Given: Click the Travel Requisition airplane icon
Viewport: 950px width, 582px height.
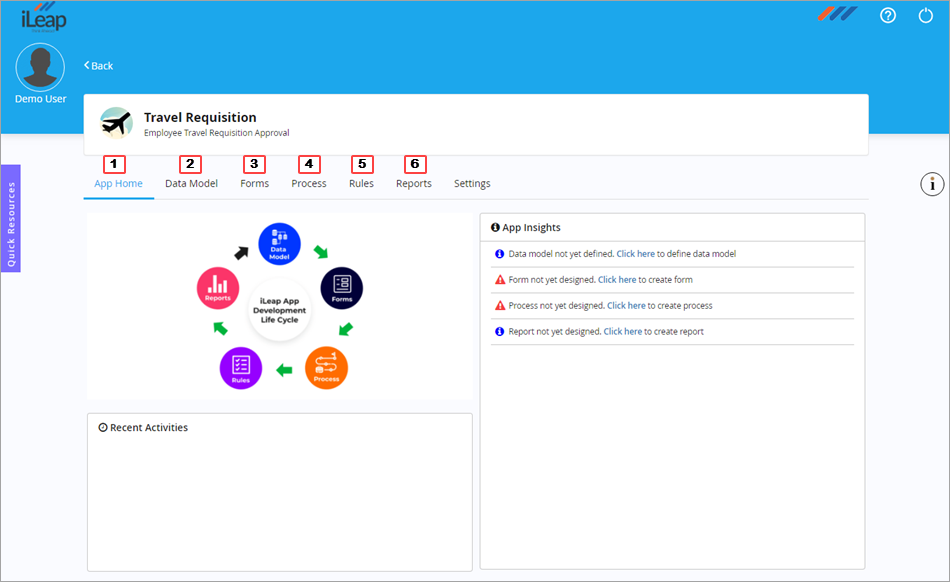Looking at the screenshot, I should (x=116, y=123).
